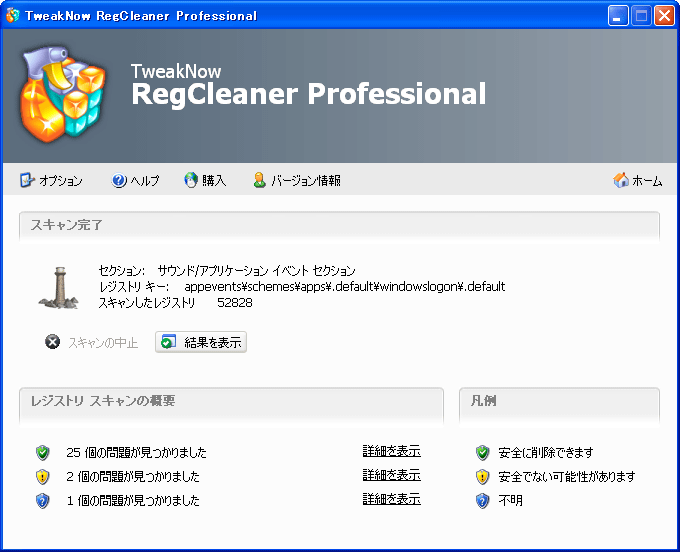Click yellow warning shield beside 2 problems

pos(42,477)
